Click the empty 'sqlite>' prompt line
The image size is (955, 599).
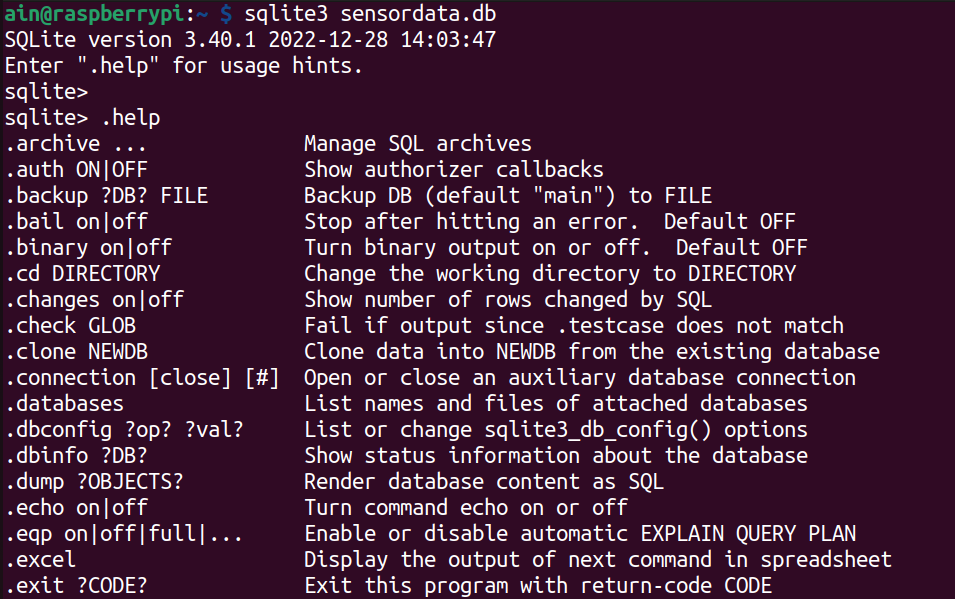46,92
